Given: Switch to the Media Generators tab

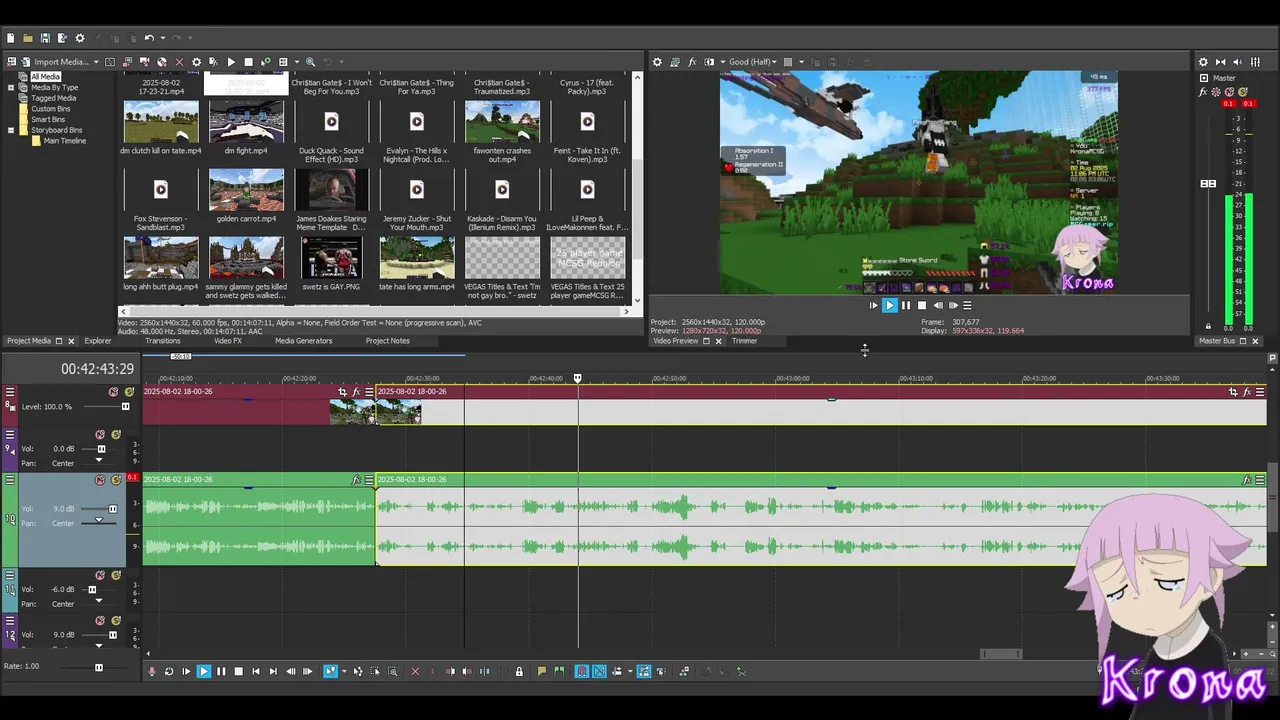Looking at the screenshot, I should point(304,341).
